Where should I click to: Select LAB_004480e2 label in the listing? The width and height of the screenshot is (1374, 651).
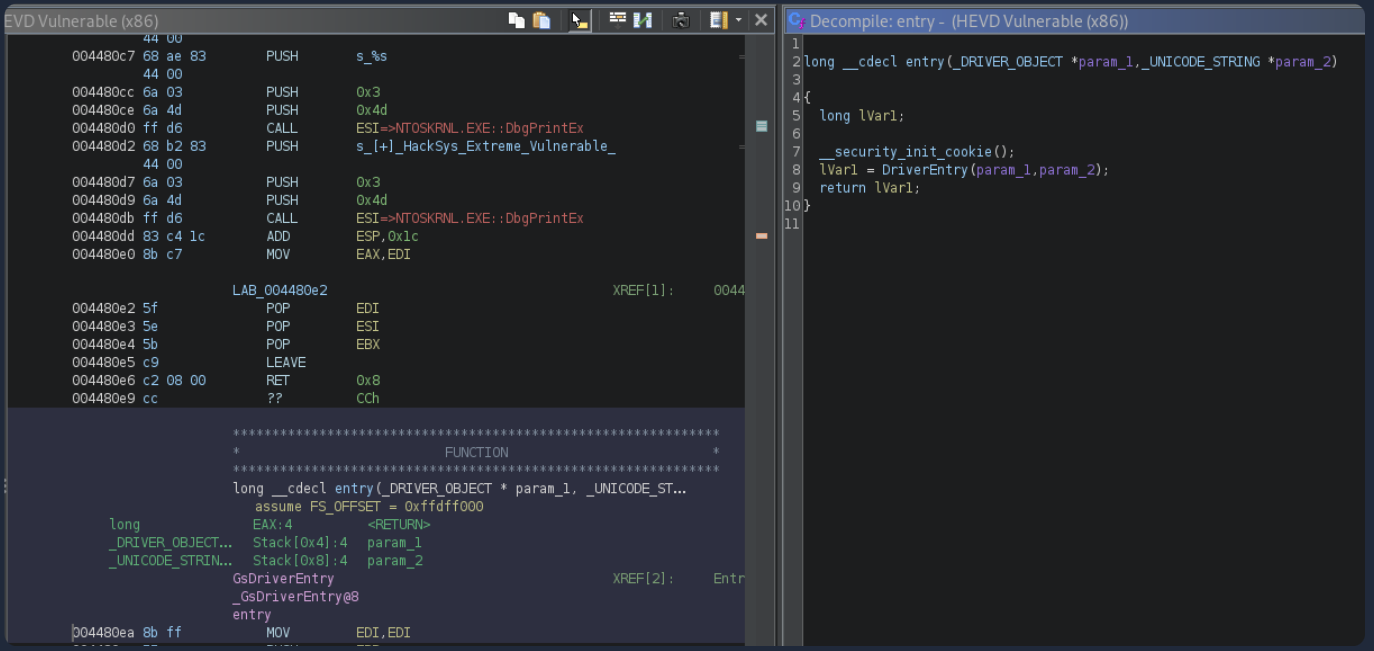pyautogui.click(x=280, y=290)
